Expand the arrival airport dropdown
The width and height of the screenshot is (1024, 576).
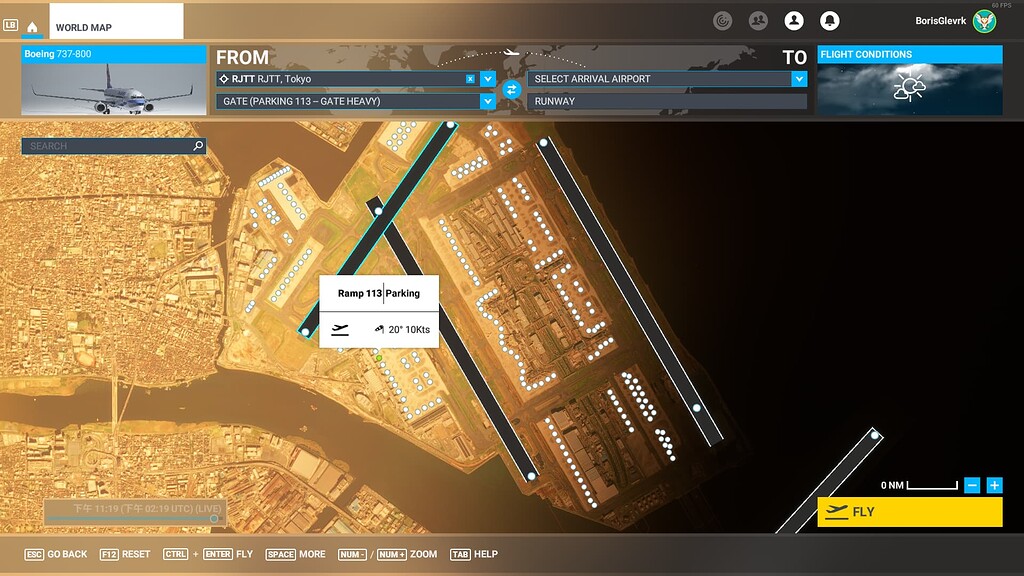click(x=799, y=79)
